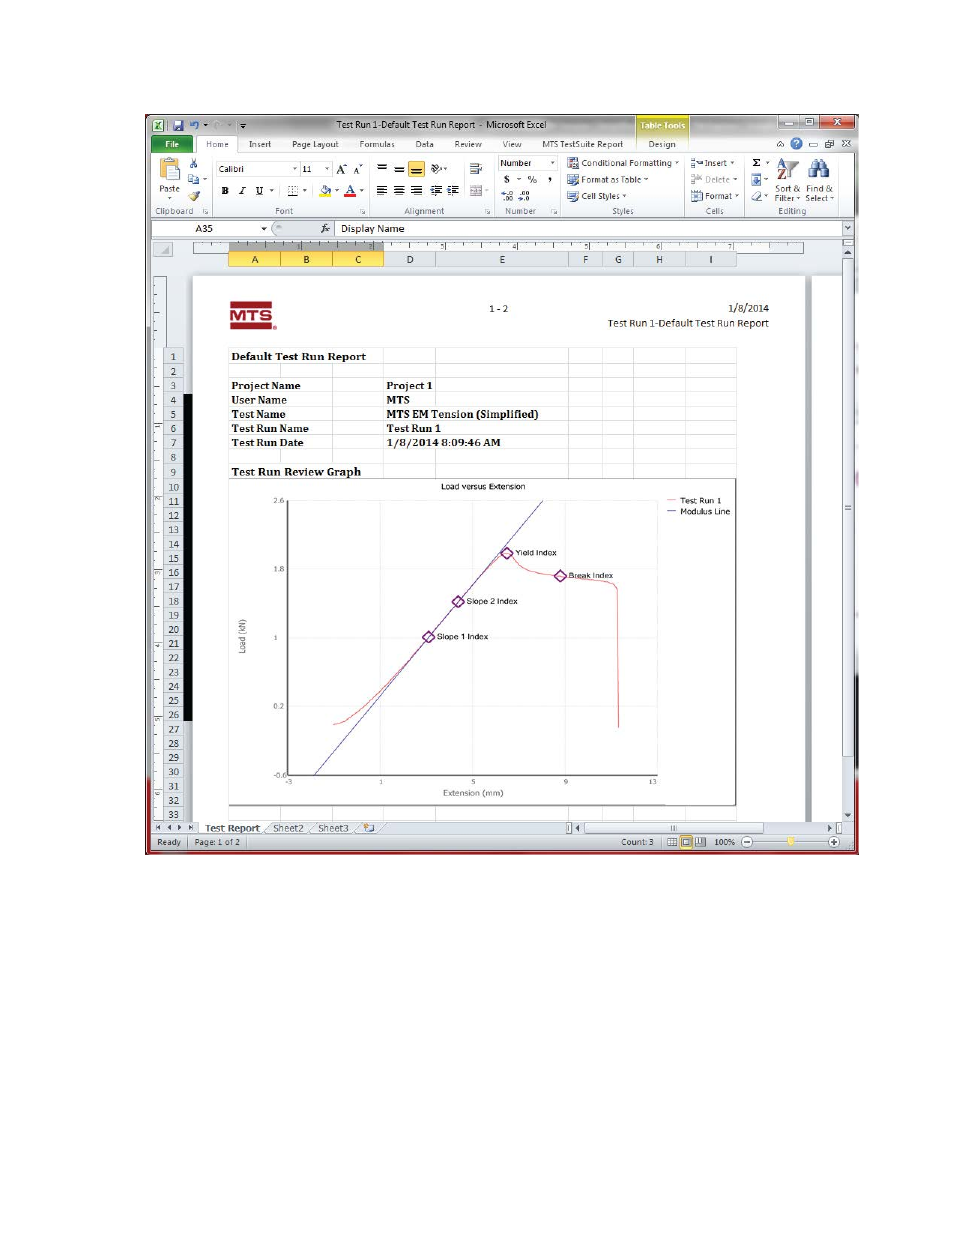Open the Name Box dropdown arrow
Image resolution: width=954 pixels, height=1235 pixels.
[x=264, y=229]
